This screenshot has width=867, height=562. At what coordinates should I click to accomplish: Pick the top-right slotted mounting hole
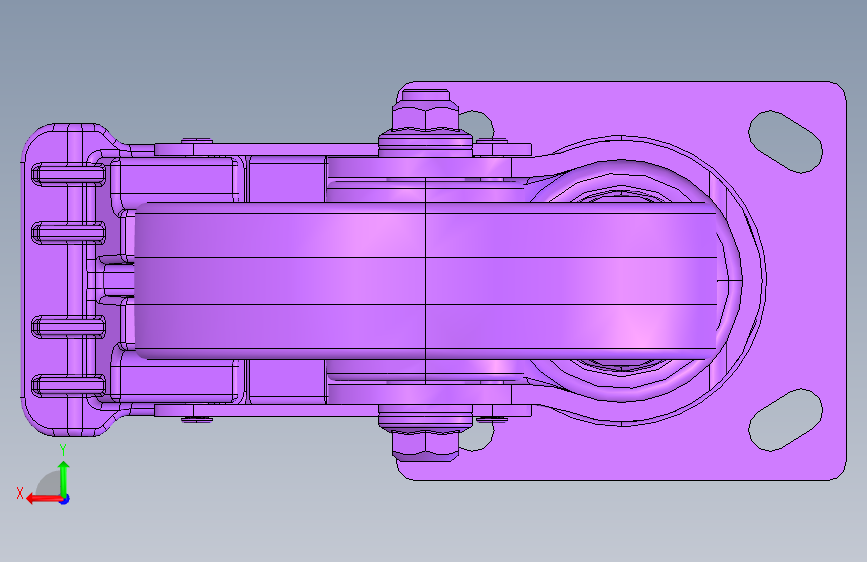(785, 142)
